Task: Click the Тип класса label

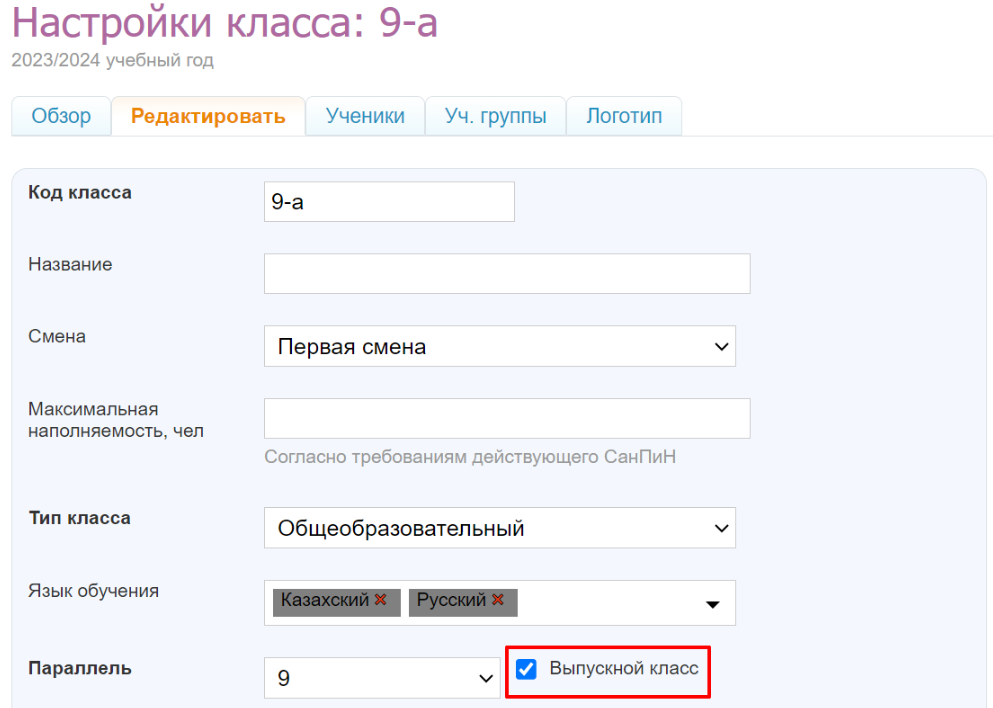Action: [x=80, y=518]
